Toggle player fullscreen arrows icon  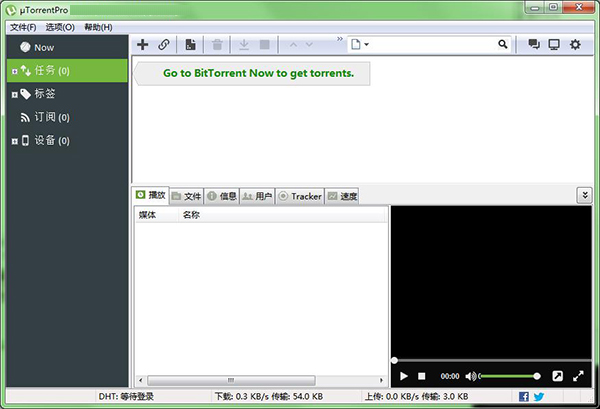click(x=578, y=376)
